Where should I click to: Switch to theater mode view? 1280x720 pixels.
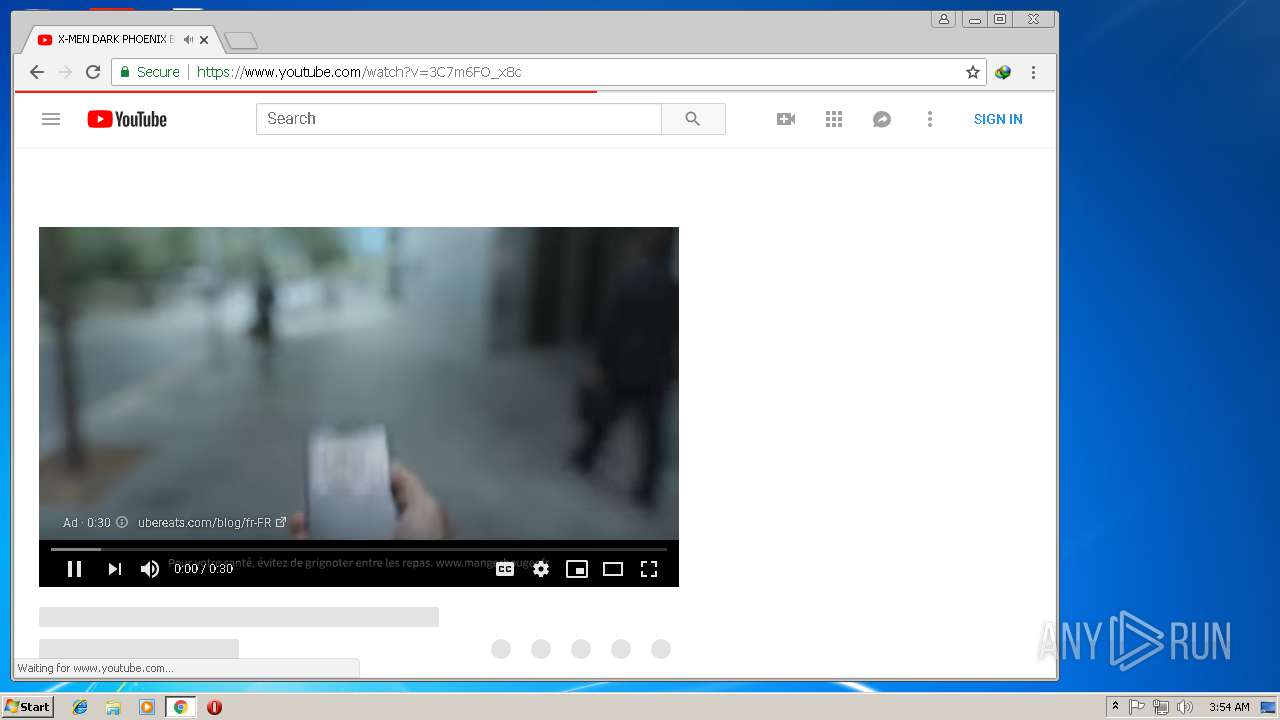[613, 569]
